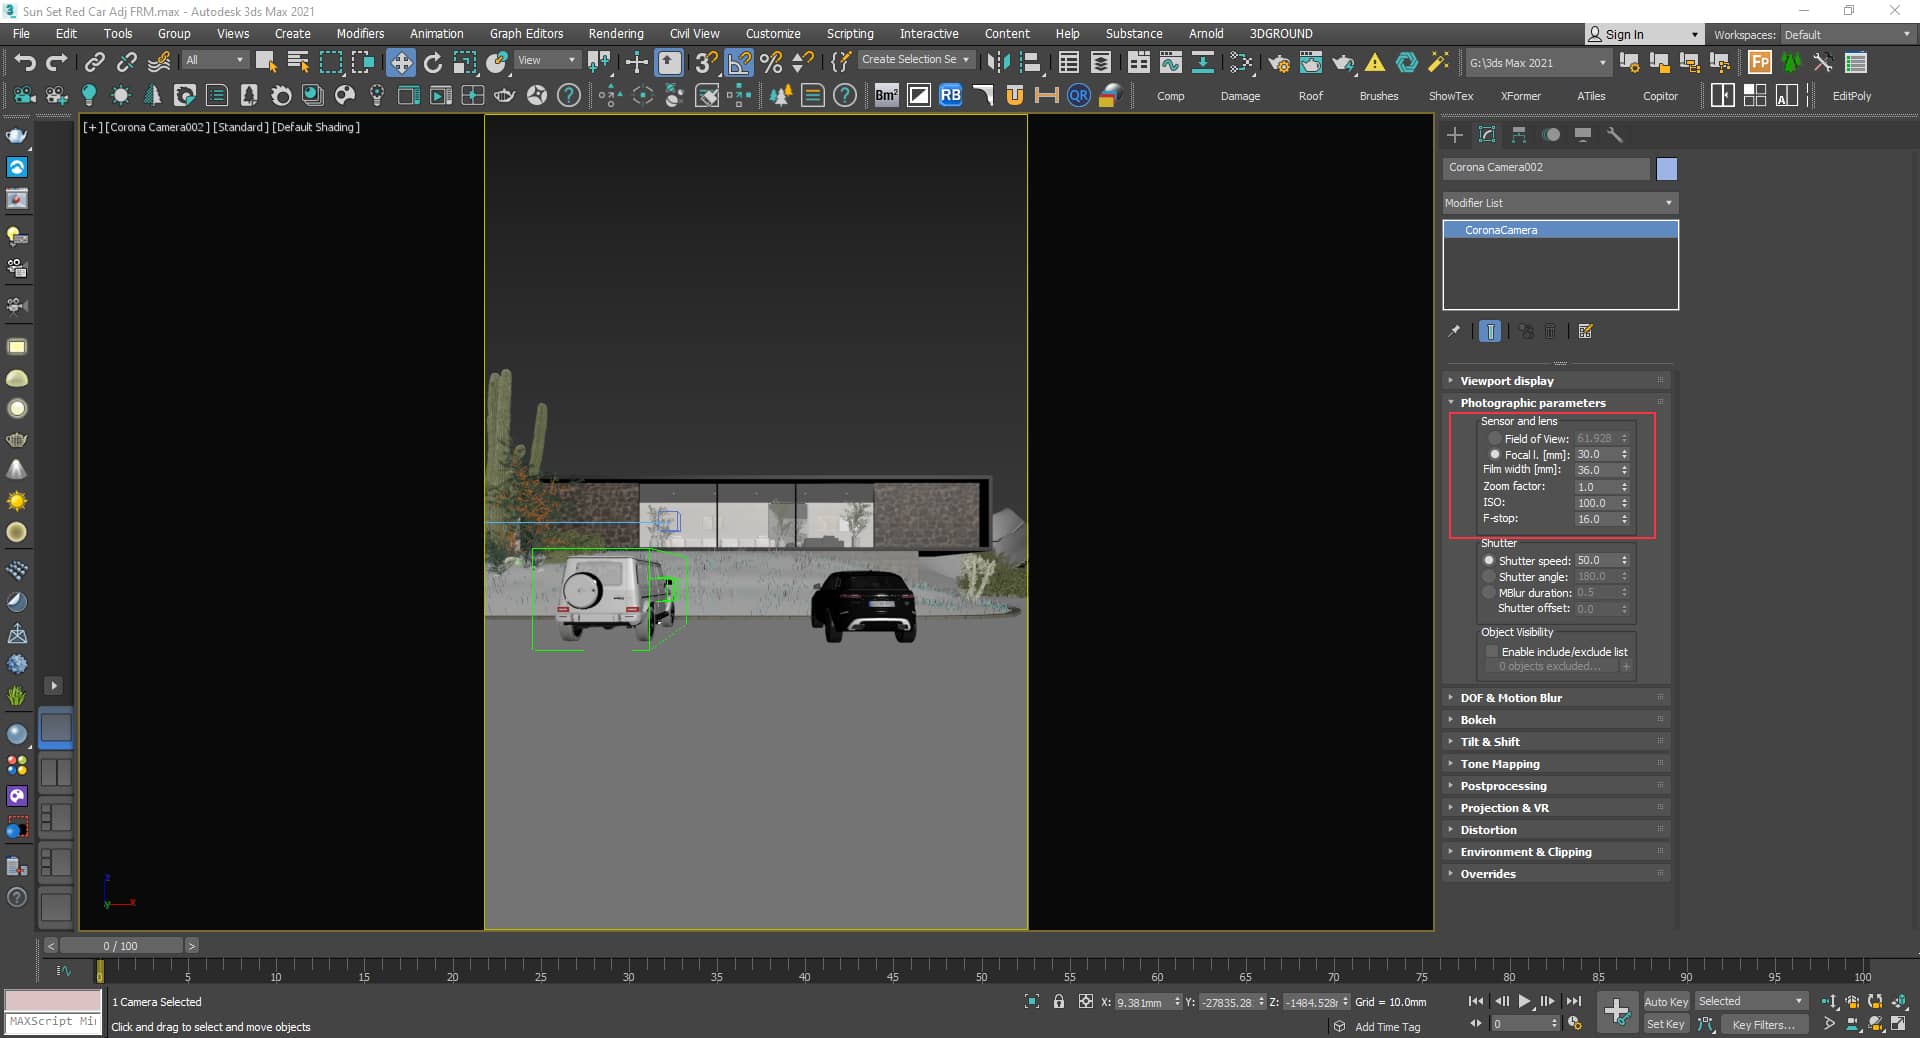1920x1038 pixels.
Task: Open the Hierarchy panel tab icon
Action: (1519, 135)
